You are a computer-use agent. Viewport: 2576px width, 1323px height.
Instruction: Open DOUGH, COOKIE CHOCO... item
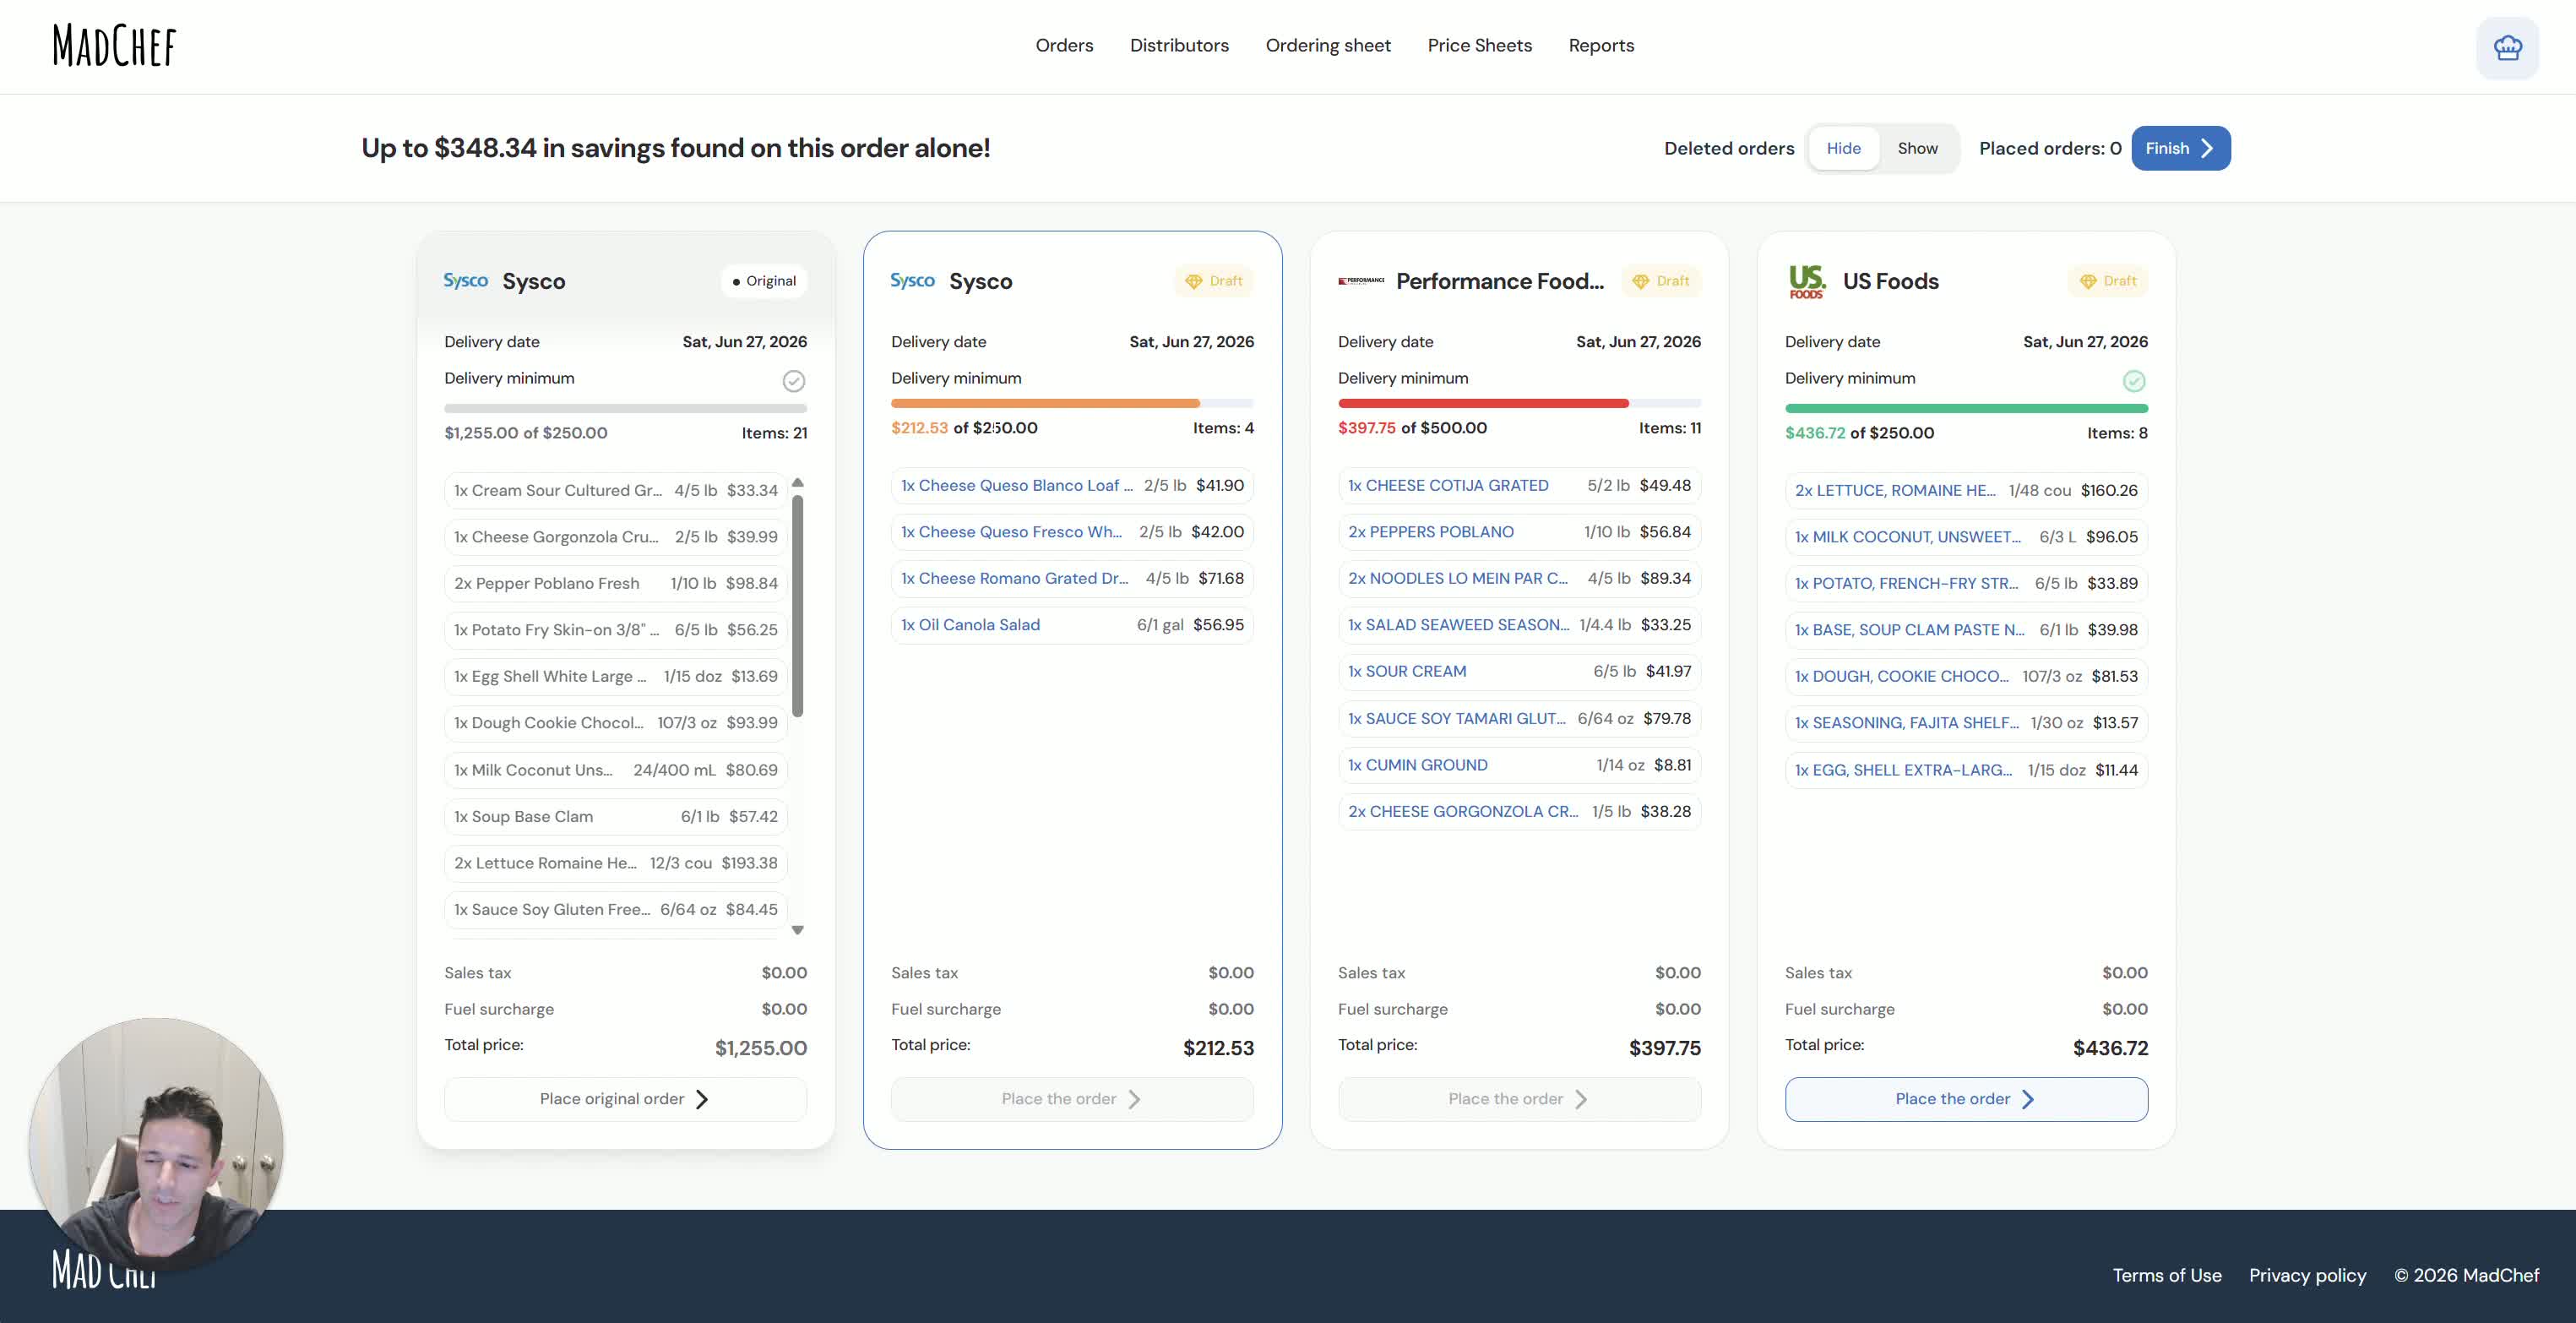[x=1966, y=676]
